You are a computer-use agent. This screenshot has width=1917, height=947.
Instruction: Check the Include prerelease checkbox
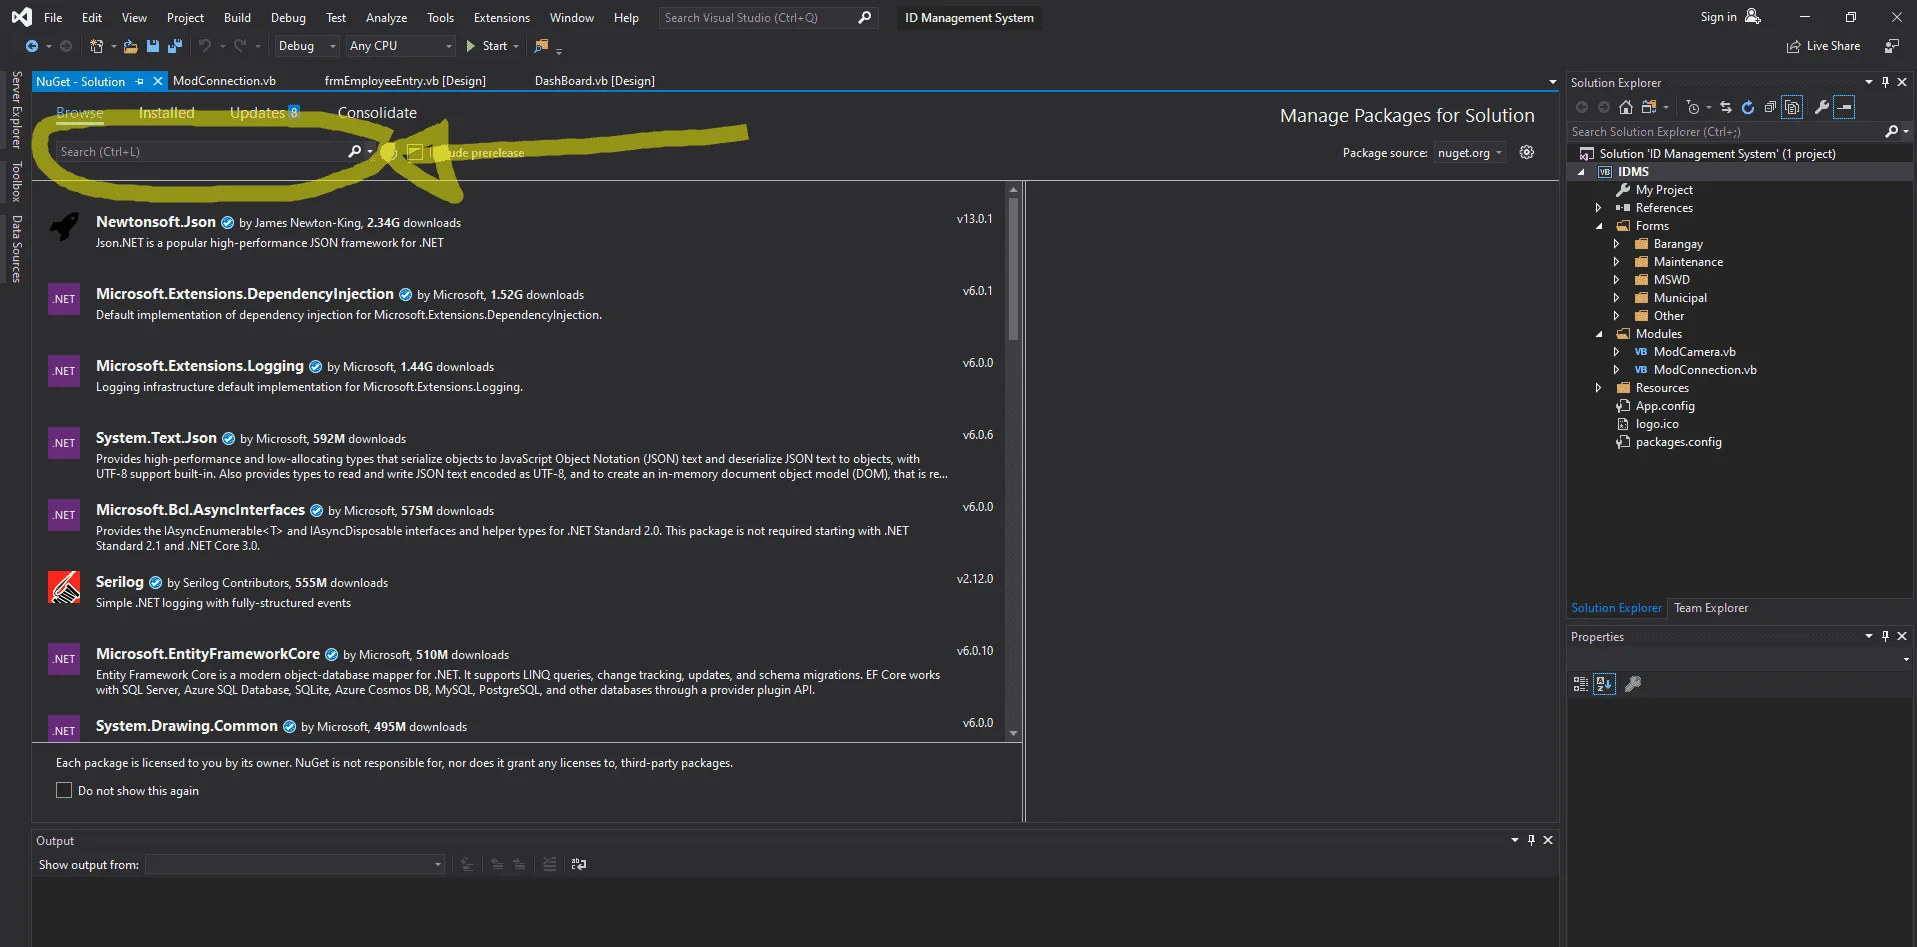click(x=415, y=152)
